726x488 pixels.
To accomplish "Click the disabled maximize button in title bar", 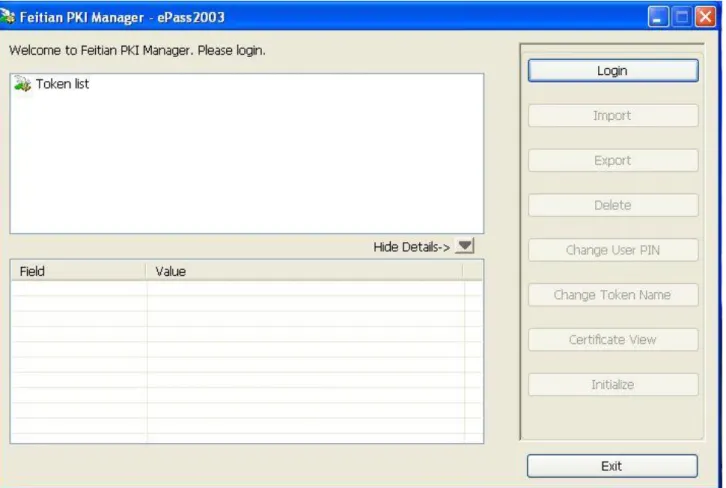I will 682,17.
